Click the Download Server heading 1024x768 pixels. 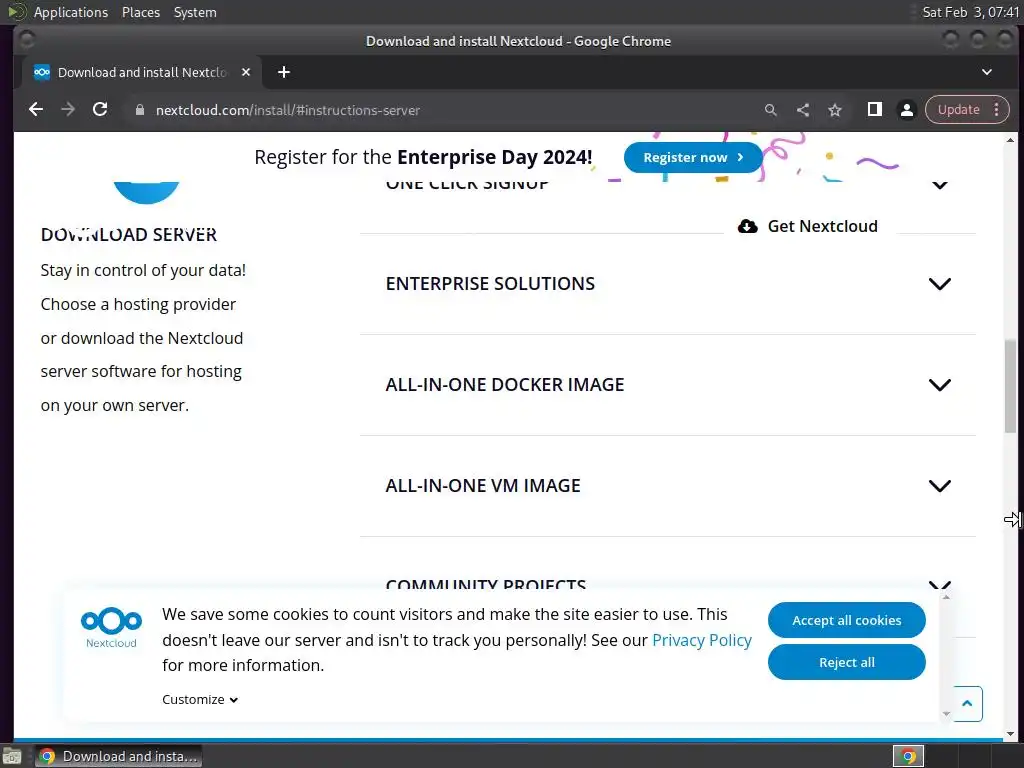pyautogui.click(x=129, y=234)
